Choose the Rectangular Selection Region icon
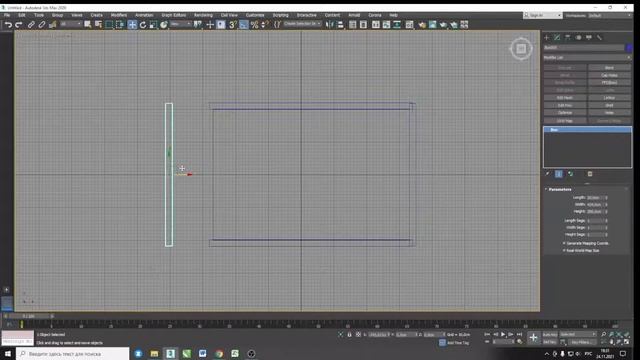 point(109,25)
